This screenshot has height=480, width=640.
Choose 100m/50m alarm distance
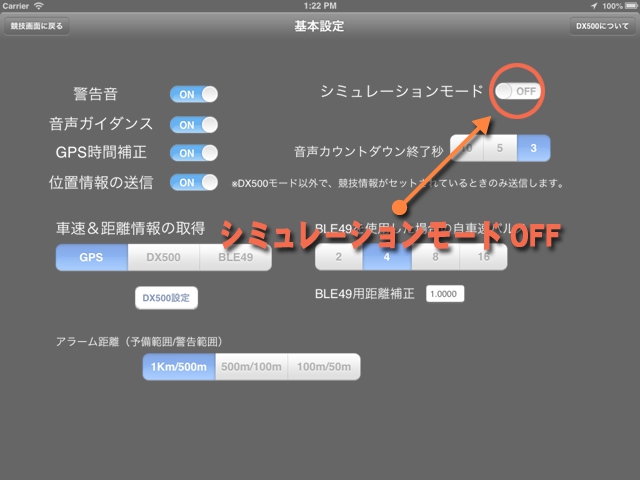[x=323, y=367]
